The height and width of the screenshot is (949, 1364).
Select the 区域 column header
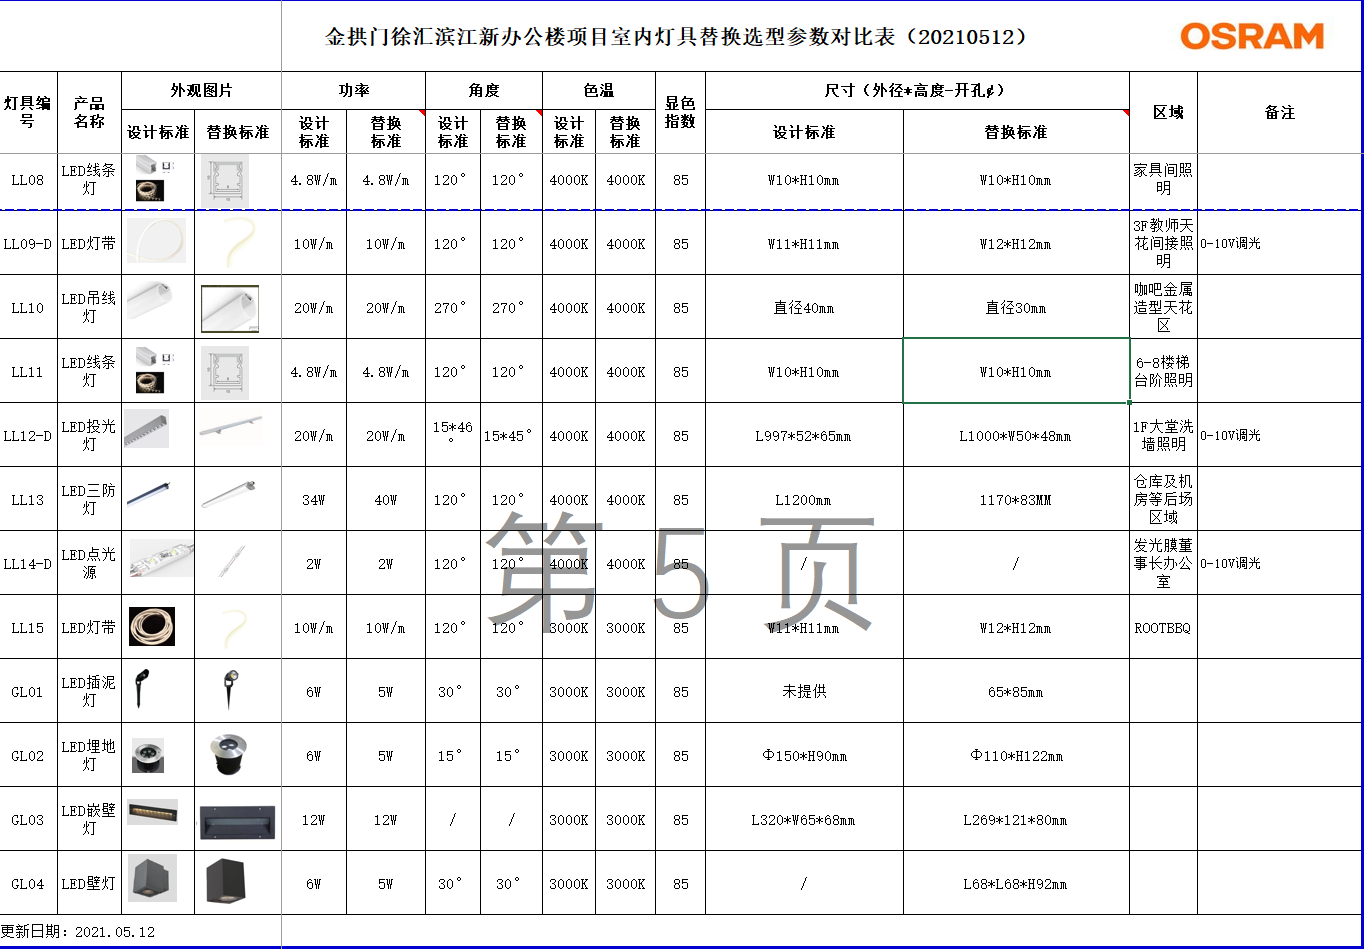(1163, 112)
